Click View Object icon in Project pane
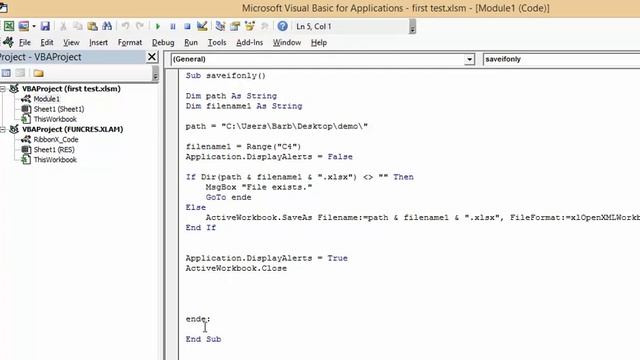This screenshot has width=640, height=360. (20, 73)
